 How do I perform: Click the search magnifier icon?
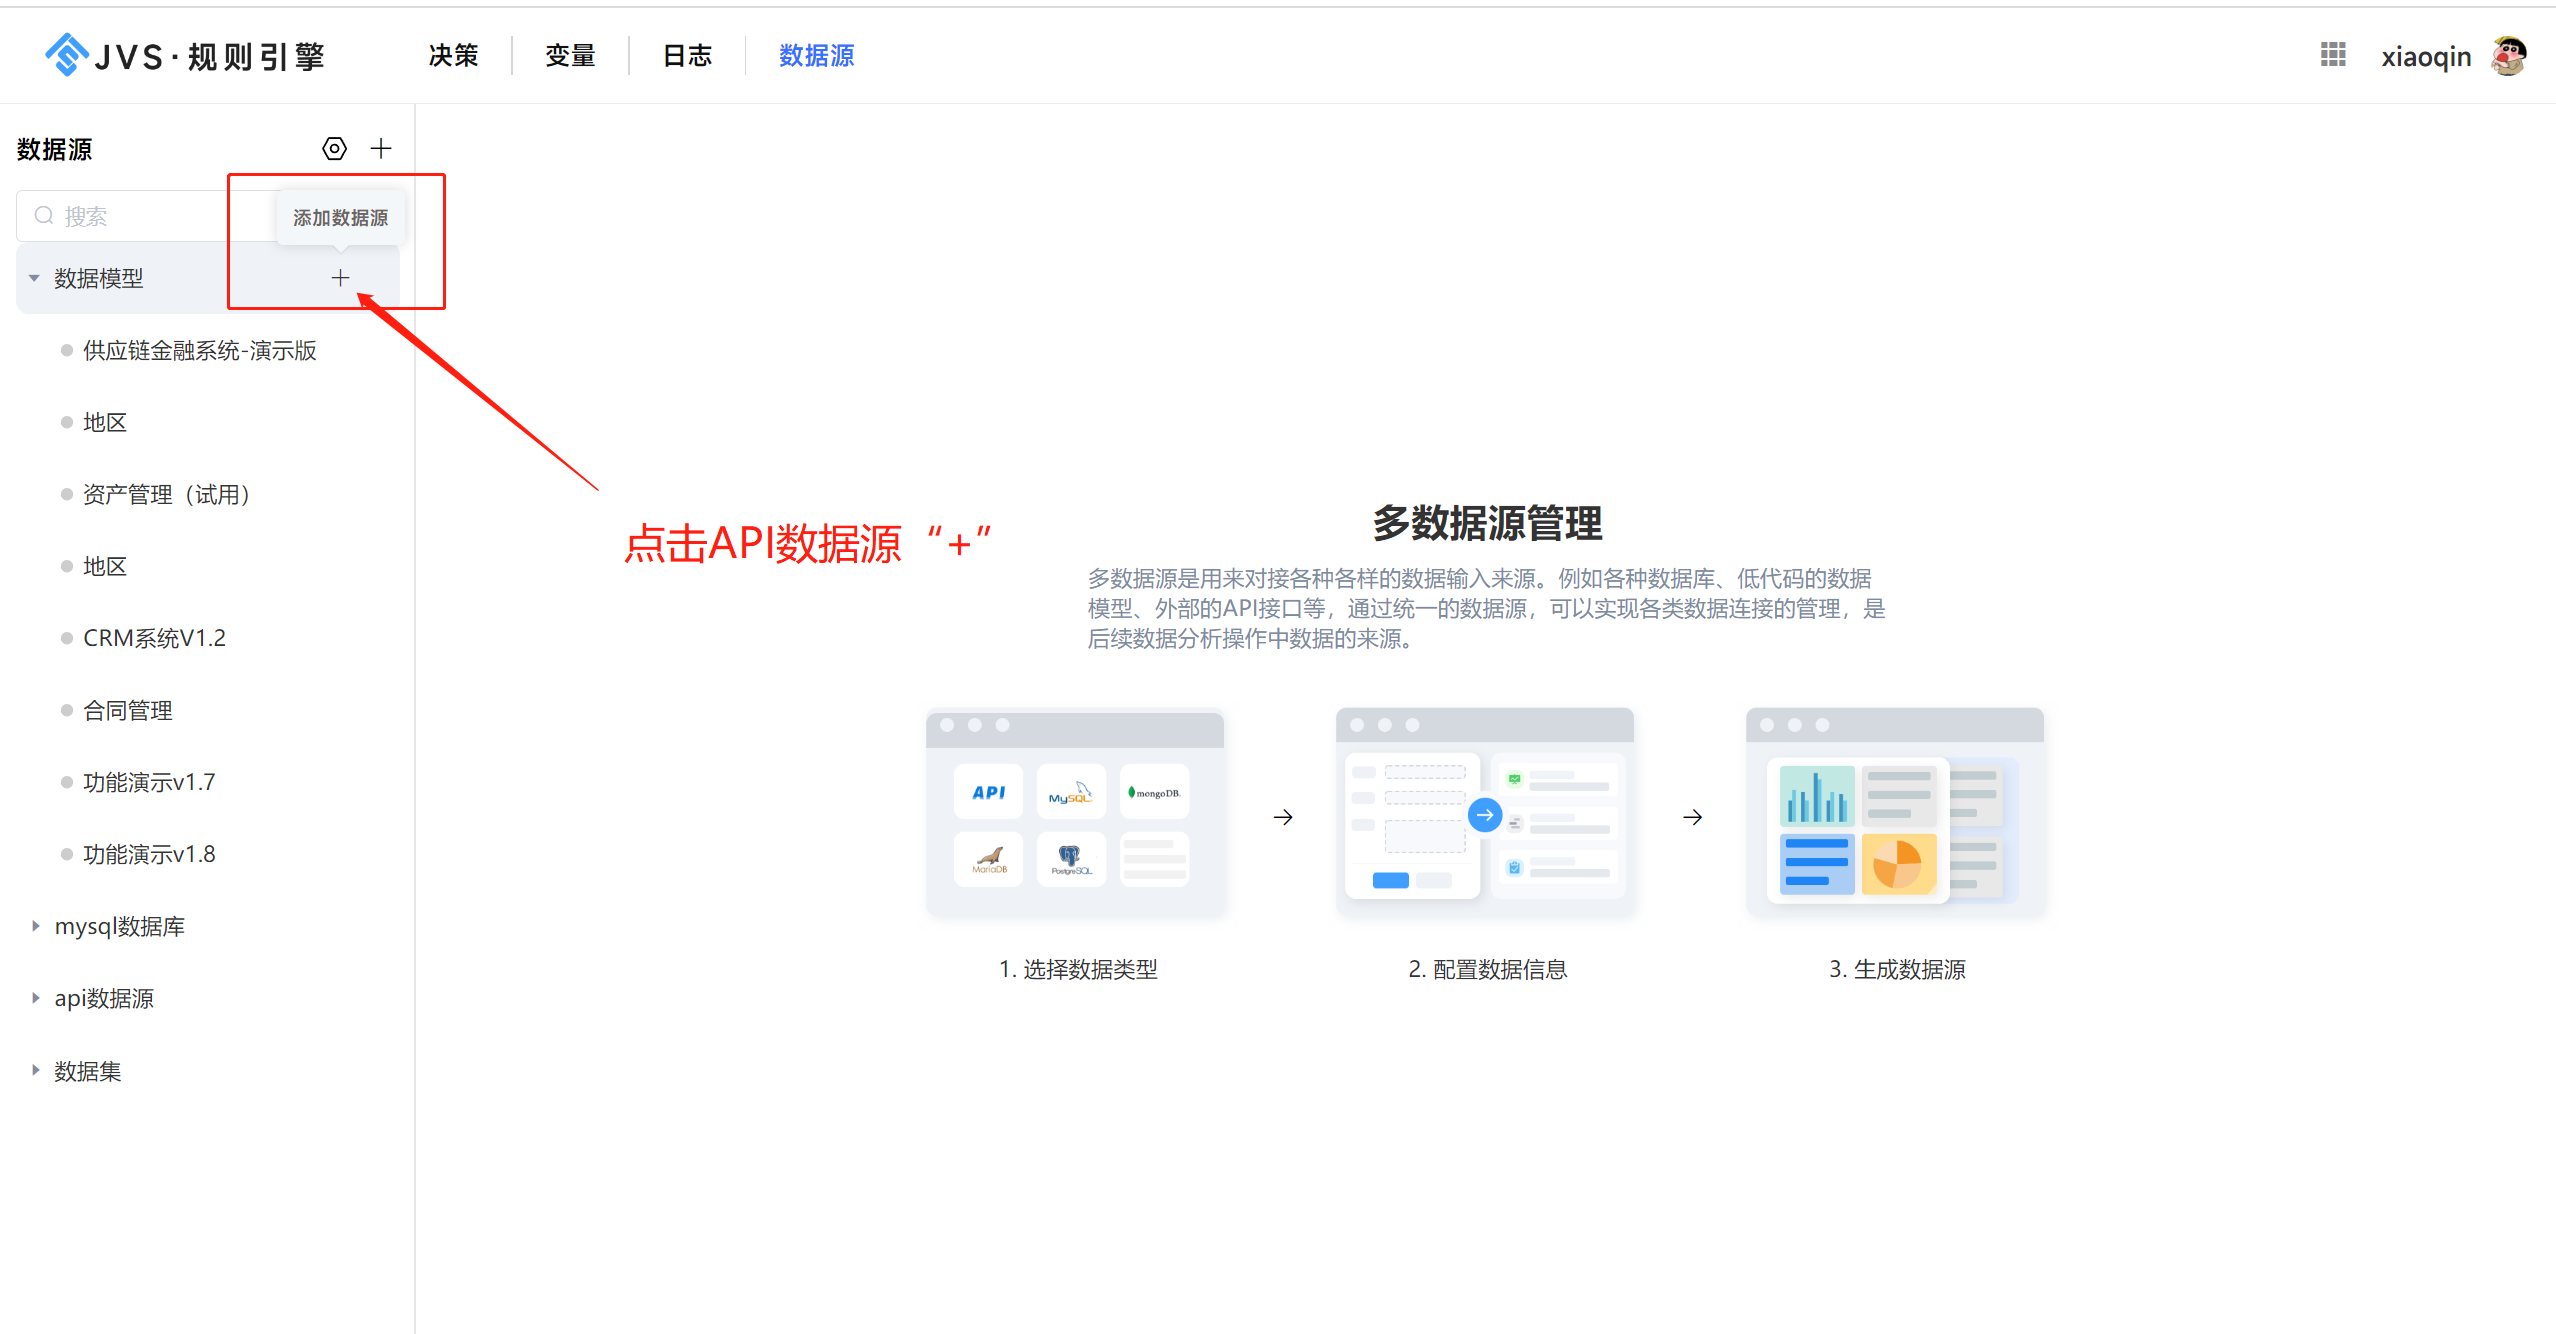pyautogui.click(x=44, y=214)
